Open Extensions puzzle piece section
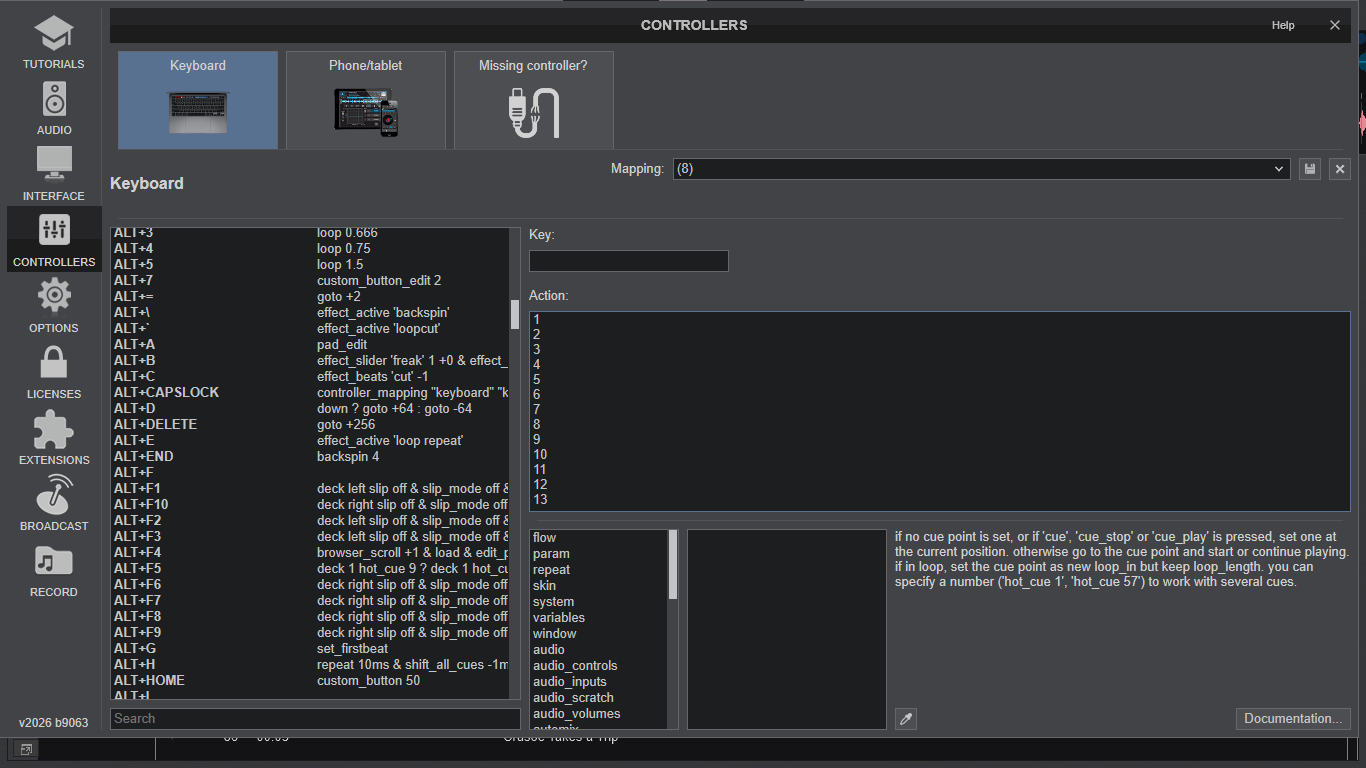Viewport: 1366px width, 768px height. click(x=54, y=438)
